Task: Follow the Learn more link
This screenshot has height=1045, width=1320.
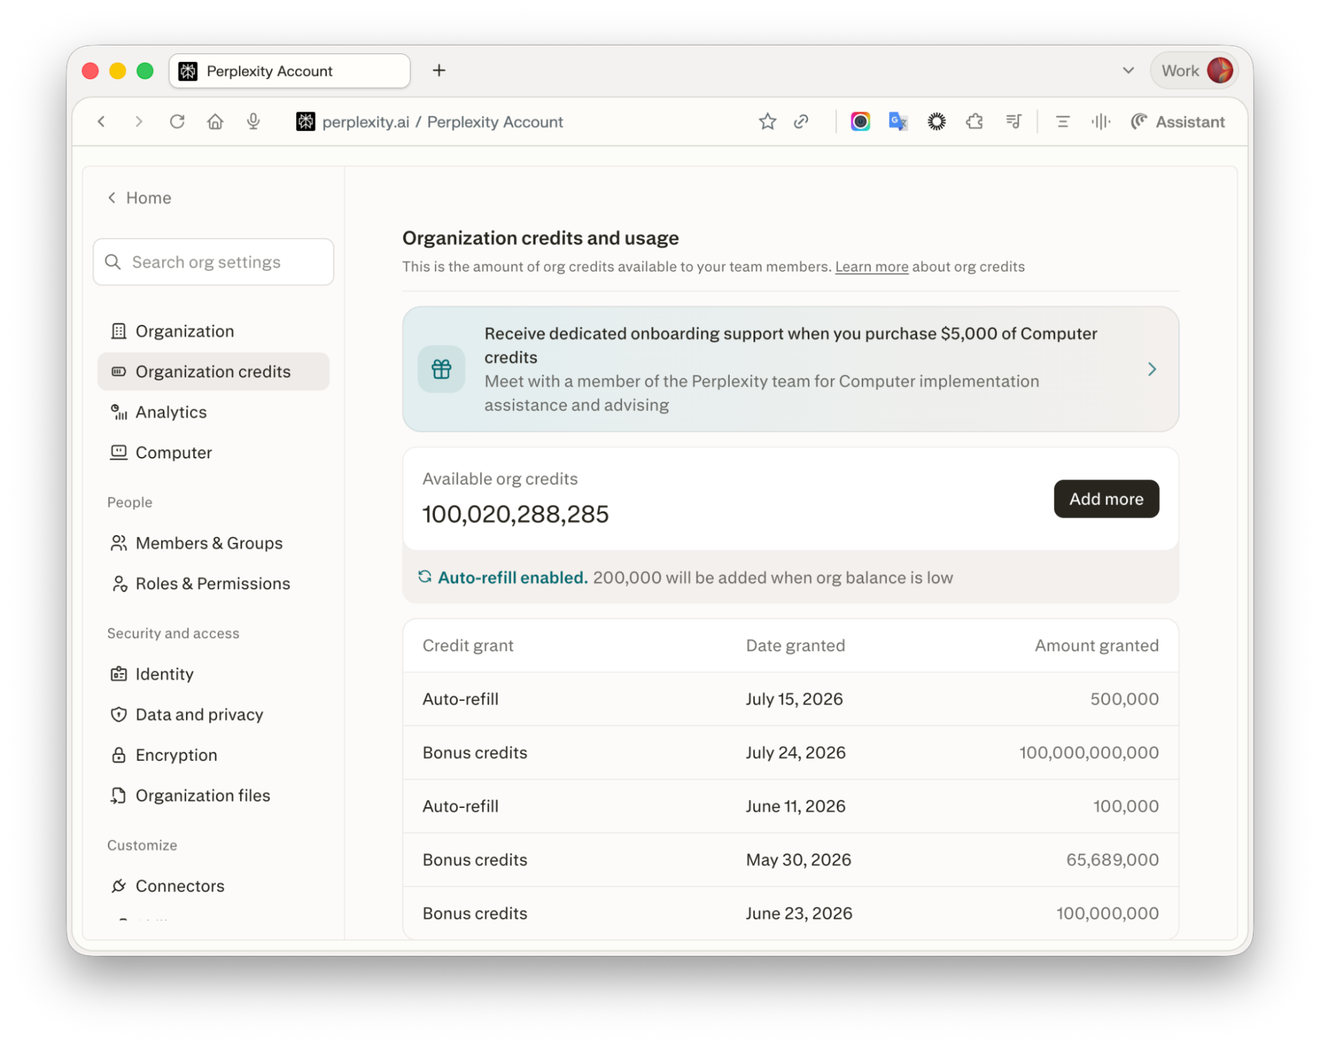Action: (871, 267)
